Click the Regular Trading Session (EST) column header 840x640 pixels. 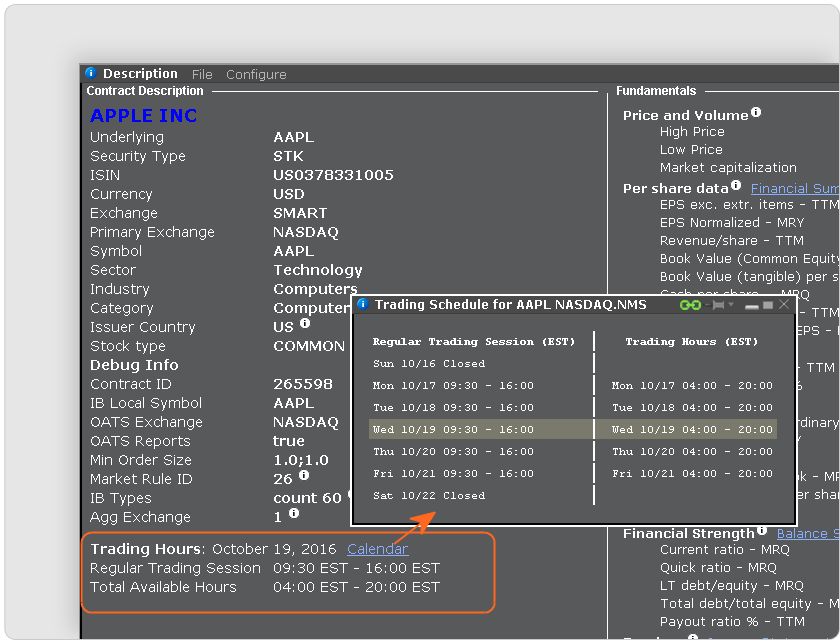click(474, 342)
